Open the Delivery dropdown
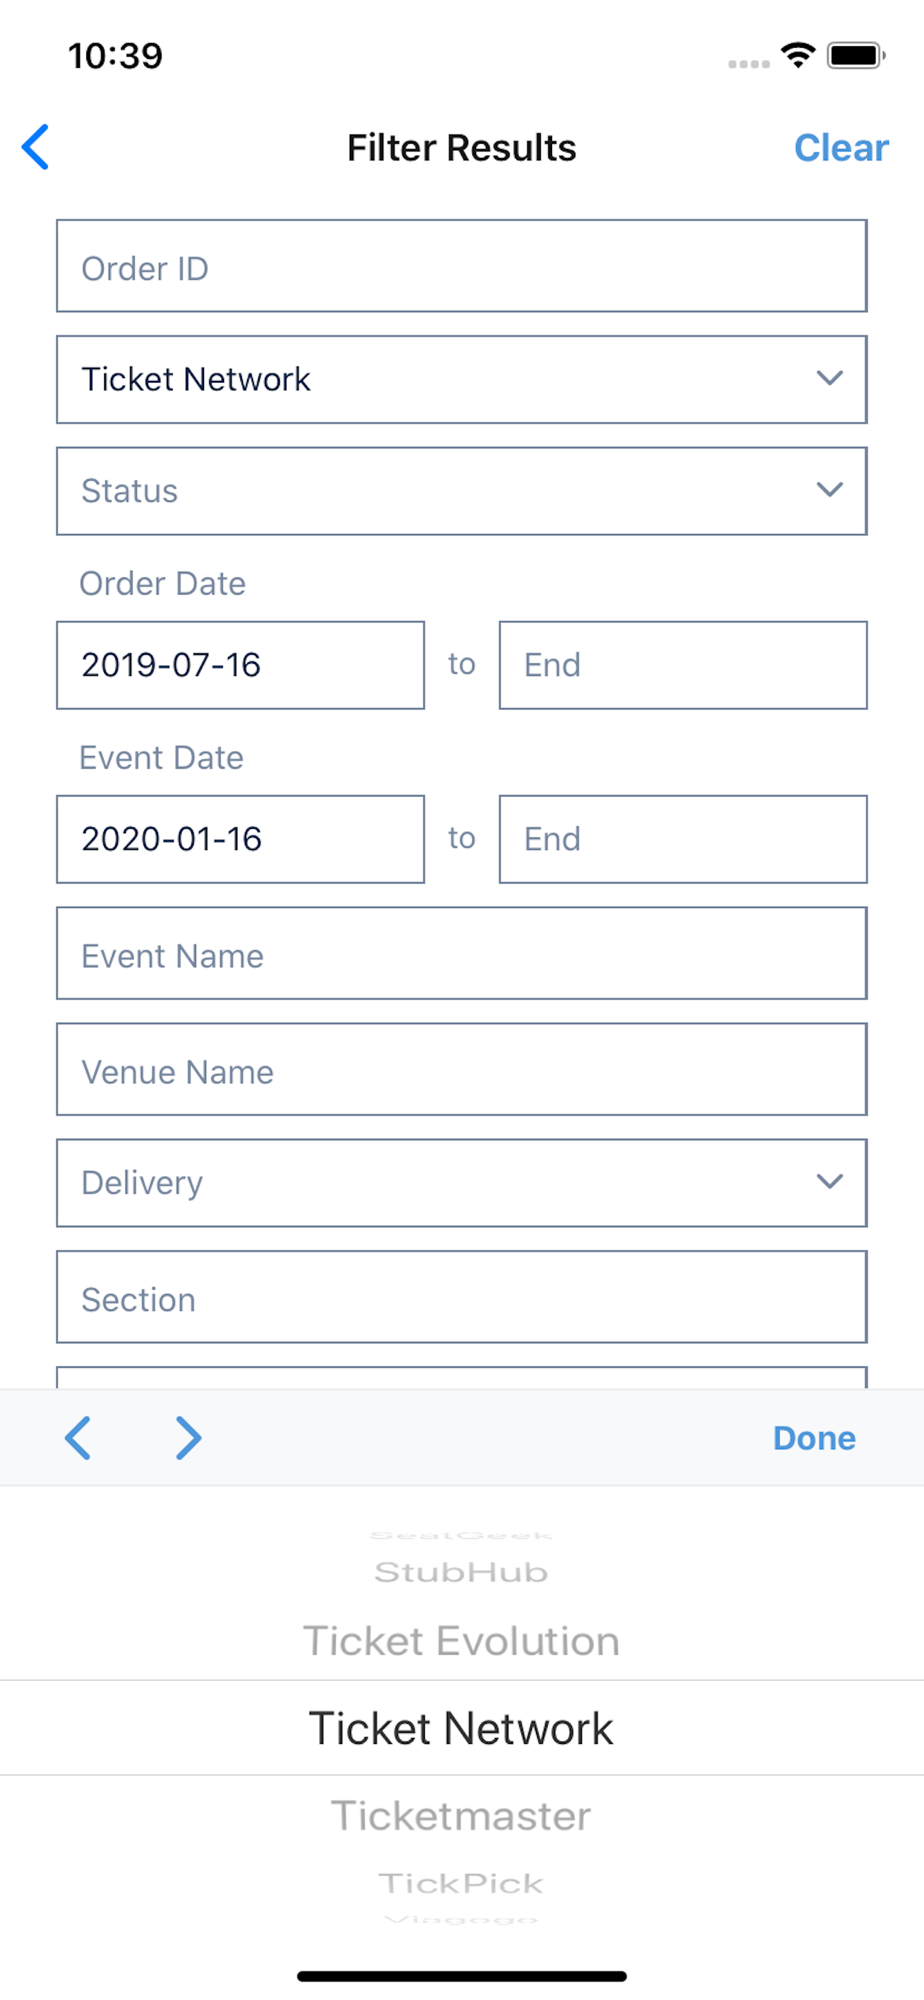The height and width of the screenshot is (2000, 924). click(461, 1183)
